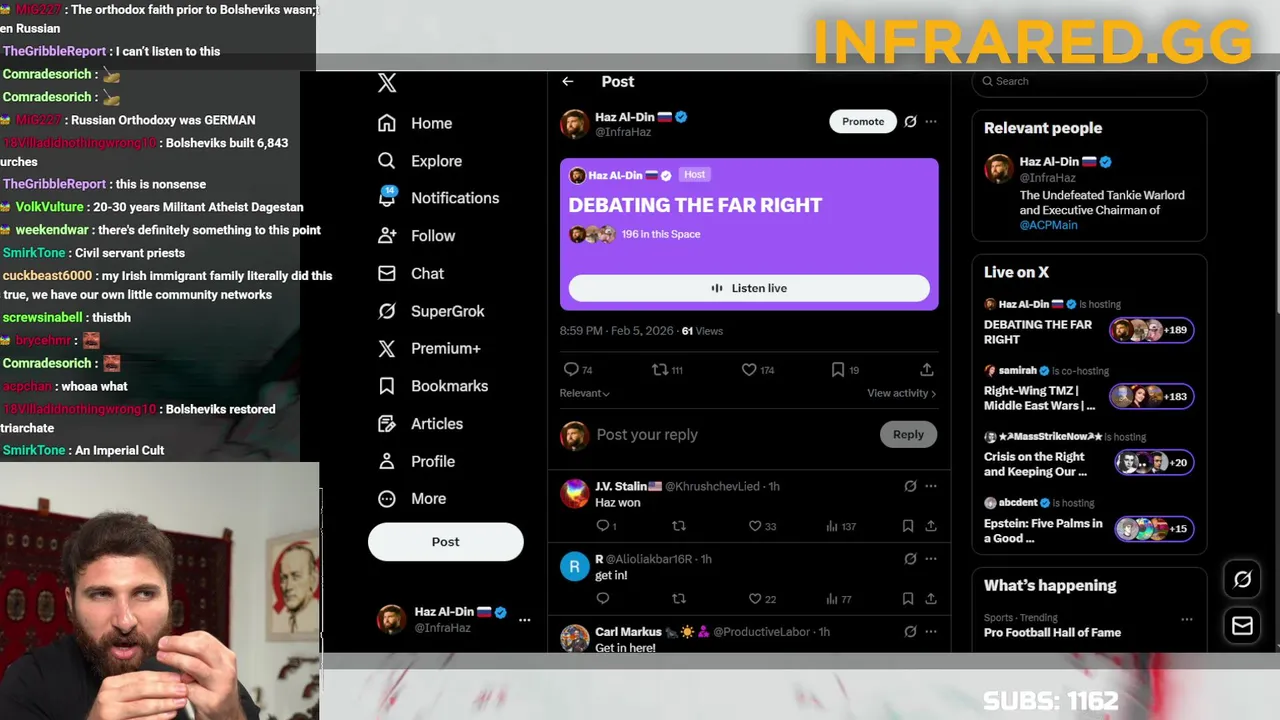Open Home from the sidebar
The height and width of the screenshot is (720, 1280).
[415, 123]
